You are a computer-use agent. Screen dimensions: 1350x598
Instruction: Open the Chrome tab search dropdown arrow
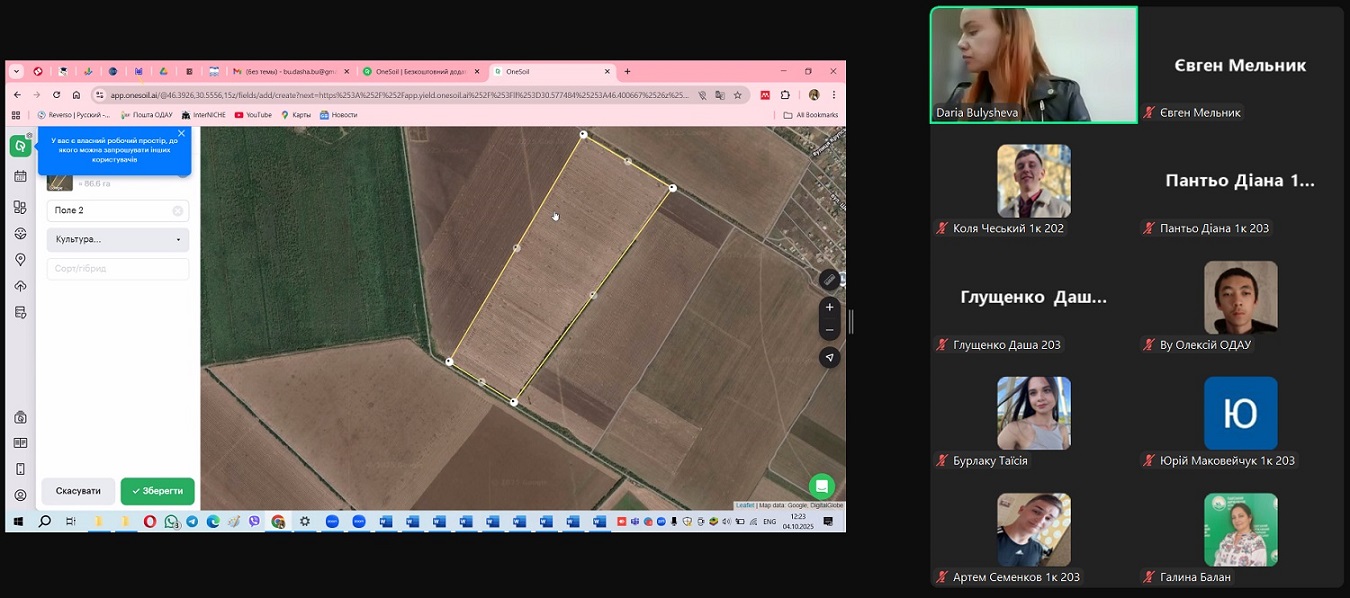[x=16, y=72]
